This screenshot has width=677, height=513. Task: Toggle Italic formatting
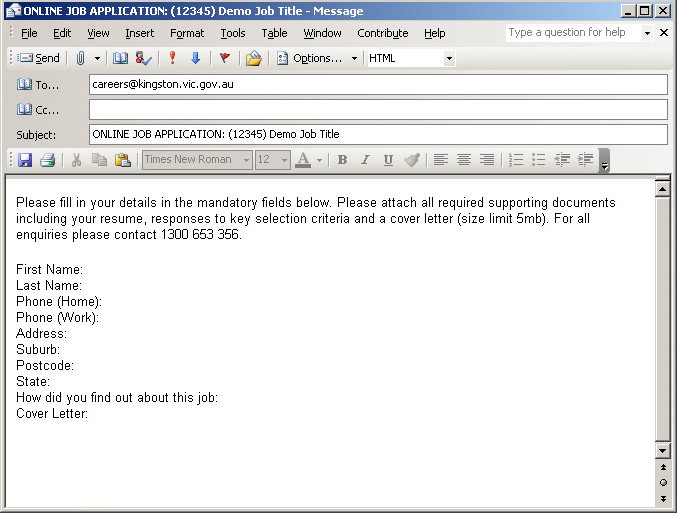click(x=365, y=160)
